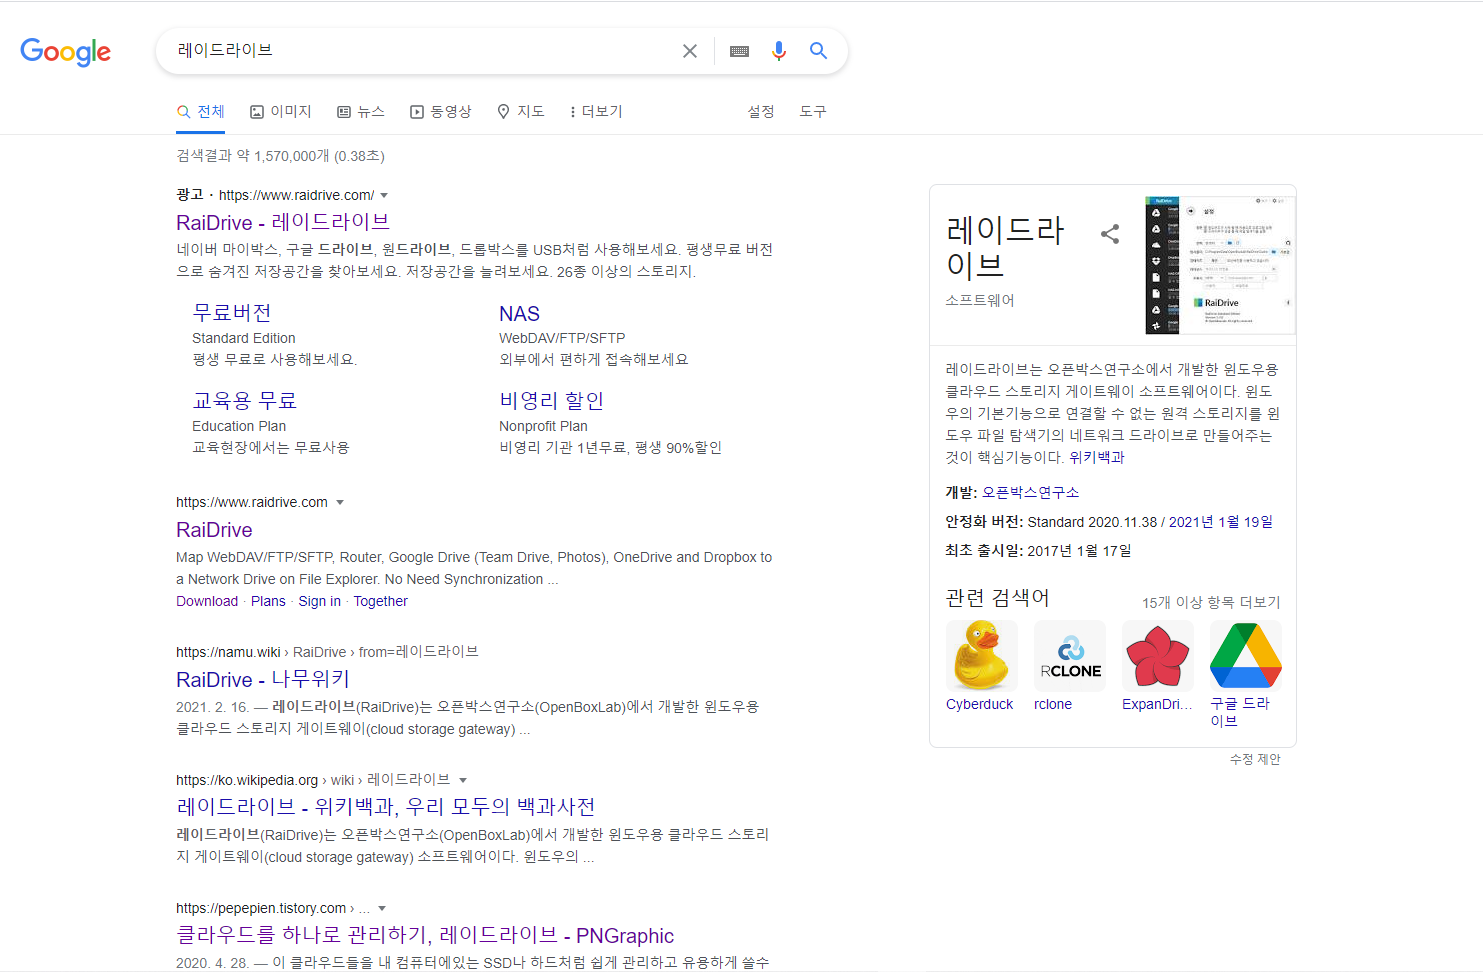Click the Download sitelink
1483x972 pixels.
tap(207, 601)
